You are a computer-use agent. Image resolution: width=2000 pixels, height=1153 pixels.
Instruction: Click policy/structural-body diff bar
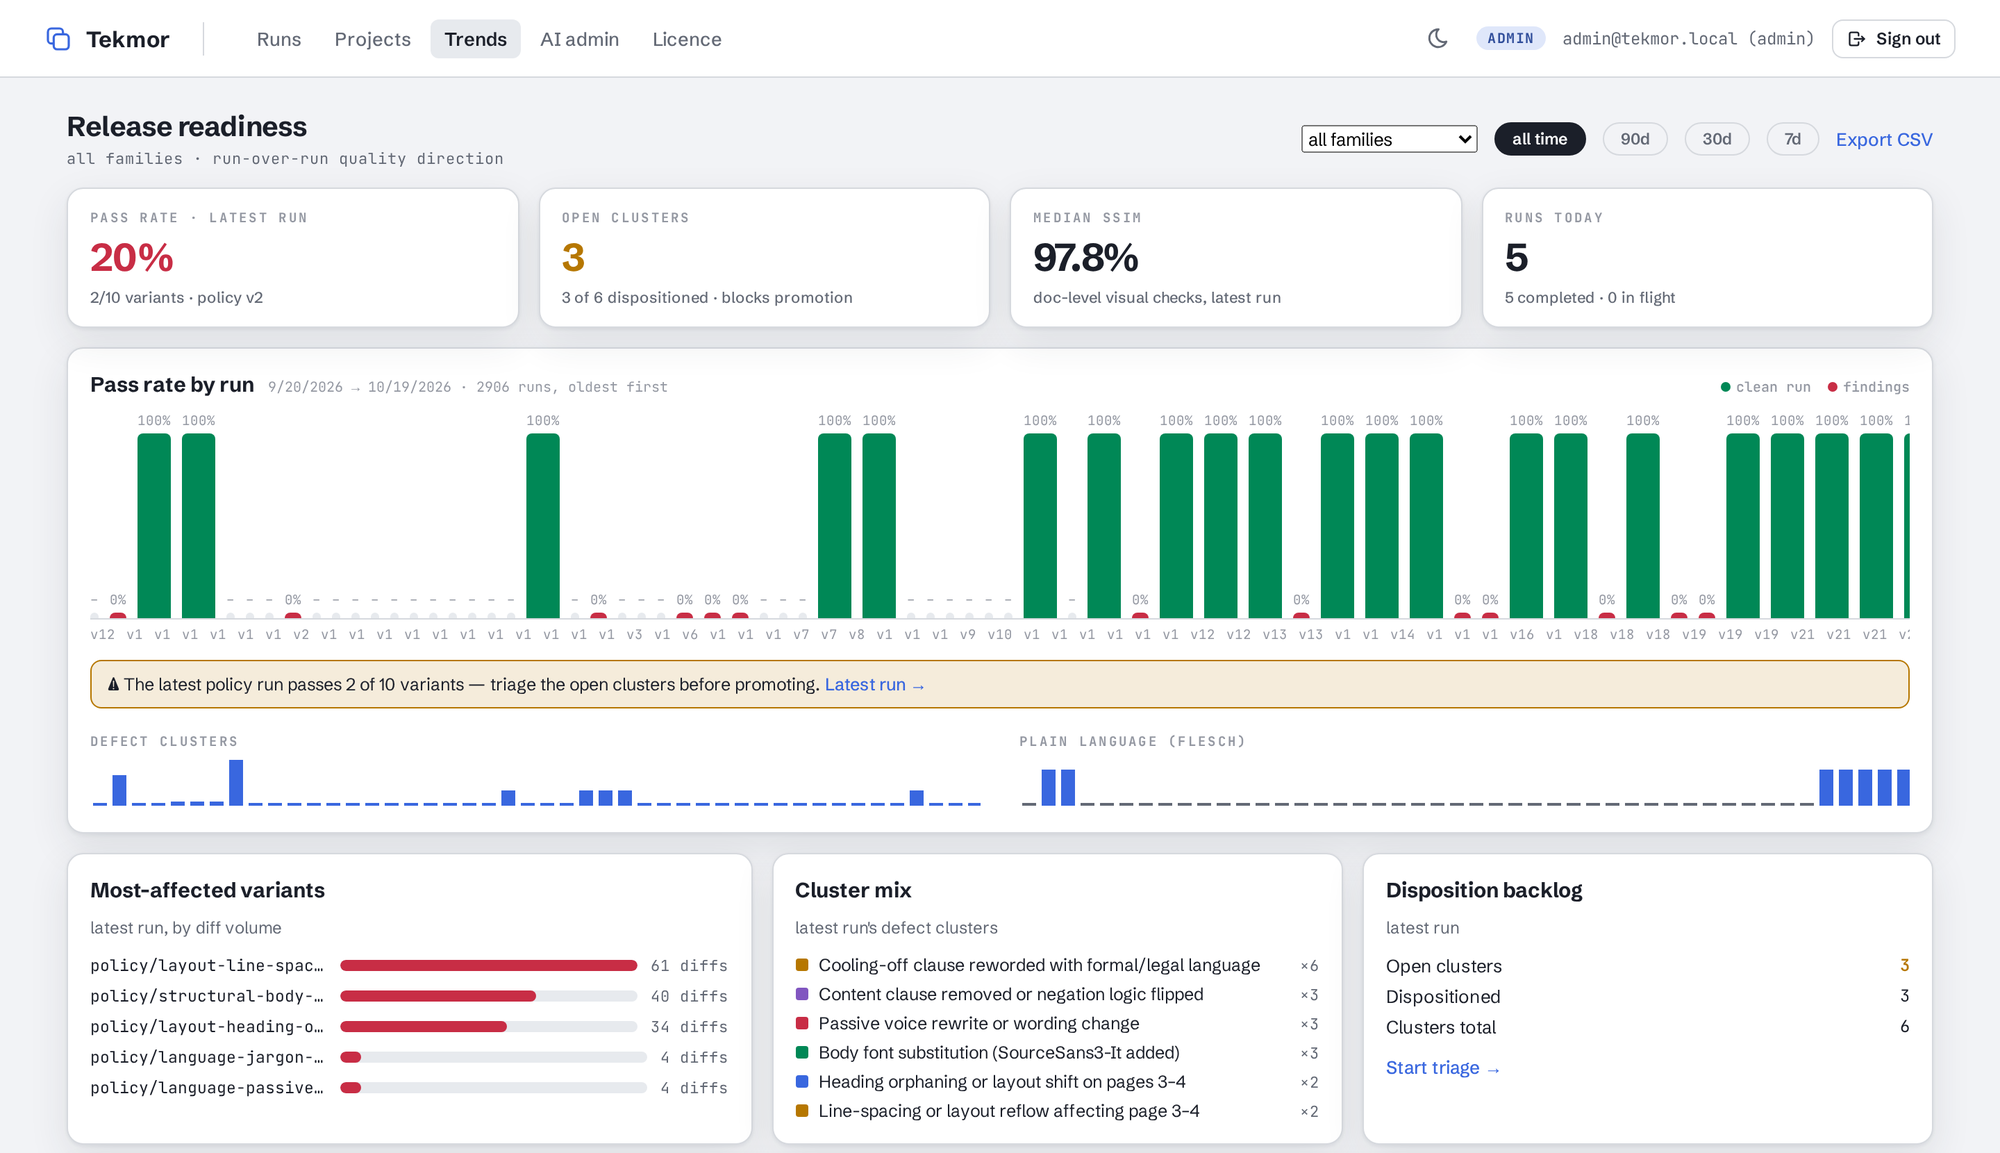pos(488,996)
